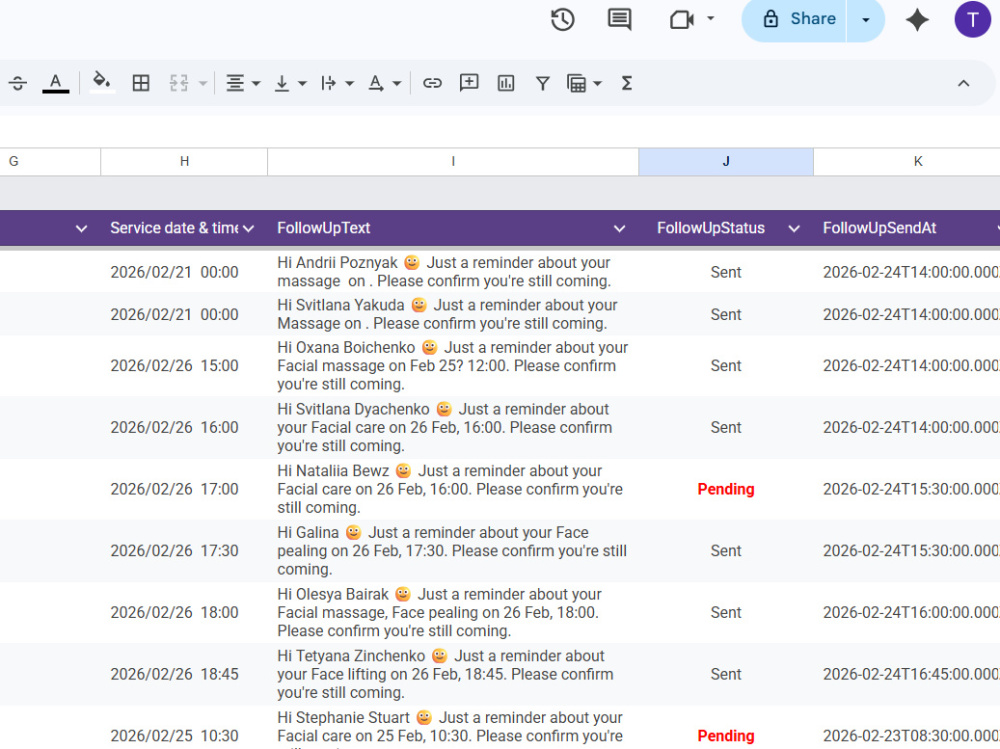Select Tetyana Zinchenko follow-up text cell
This screenshot has width=1000, height=749.
[x=453, y=674]
